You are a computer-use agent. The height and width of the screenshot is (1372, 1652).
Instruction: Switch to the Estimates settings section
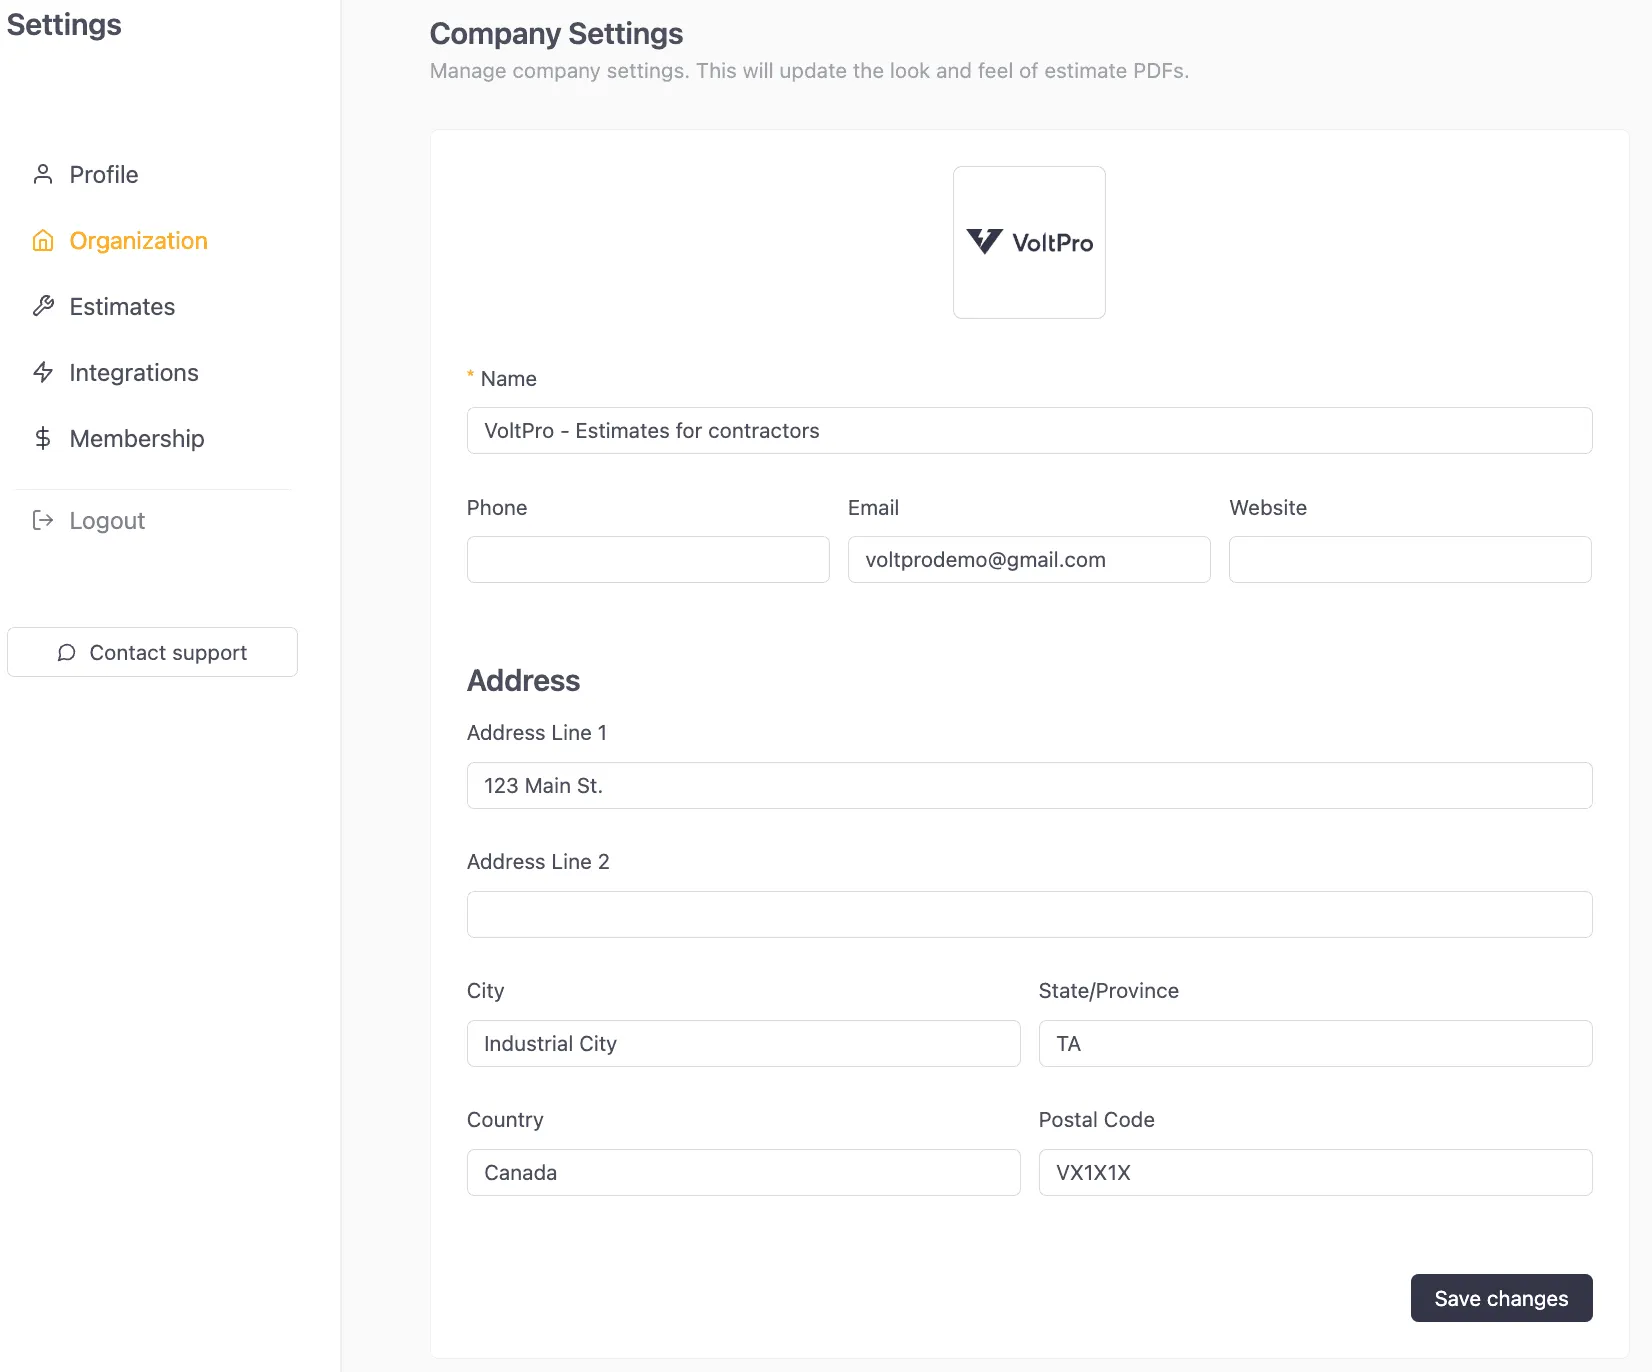tap(122, 306)
